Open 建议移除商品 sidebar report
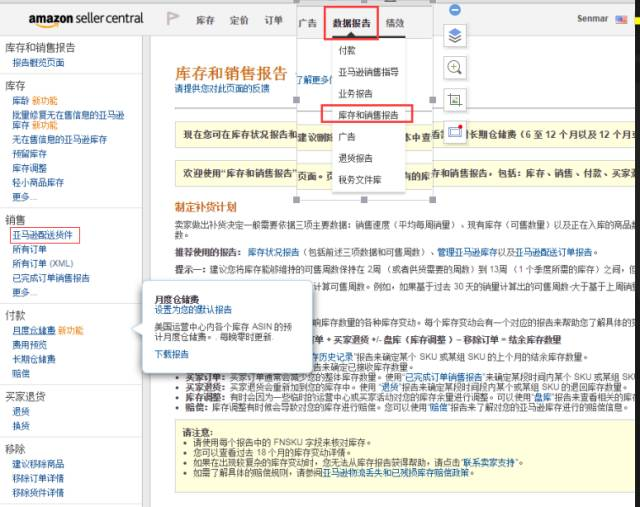Screen dimensions: 640x507 (x=38, y=464)
